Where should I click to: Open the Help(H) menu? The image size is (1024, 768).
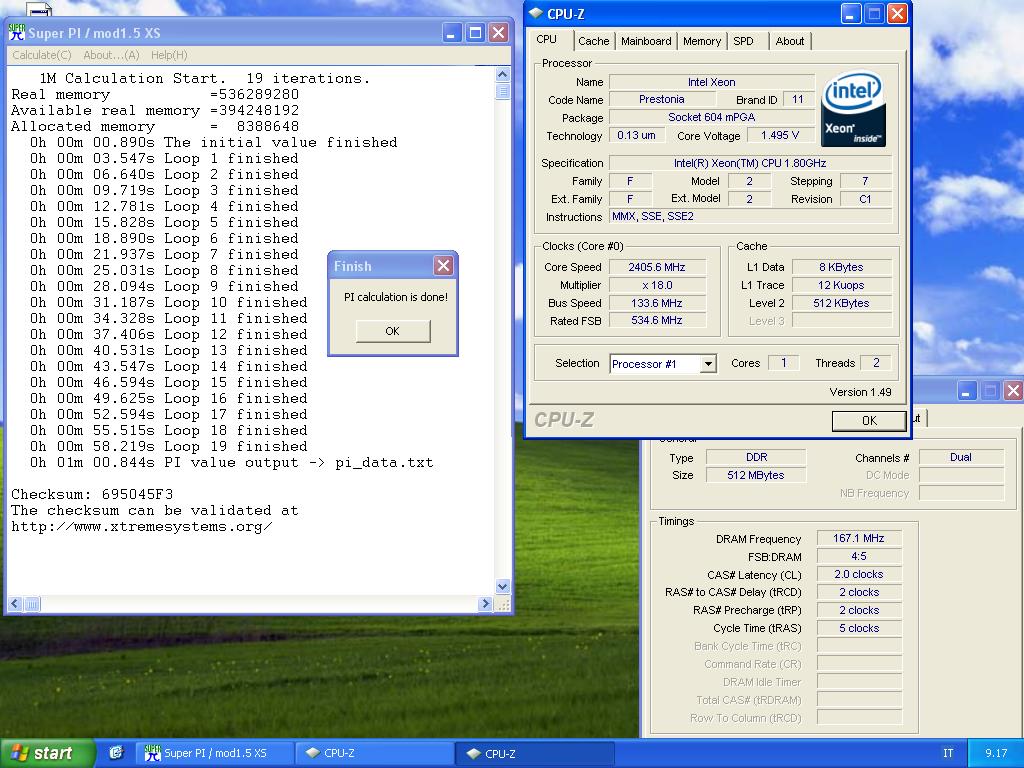point(169,55)
